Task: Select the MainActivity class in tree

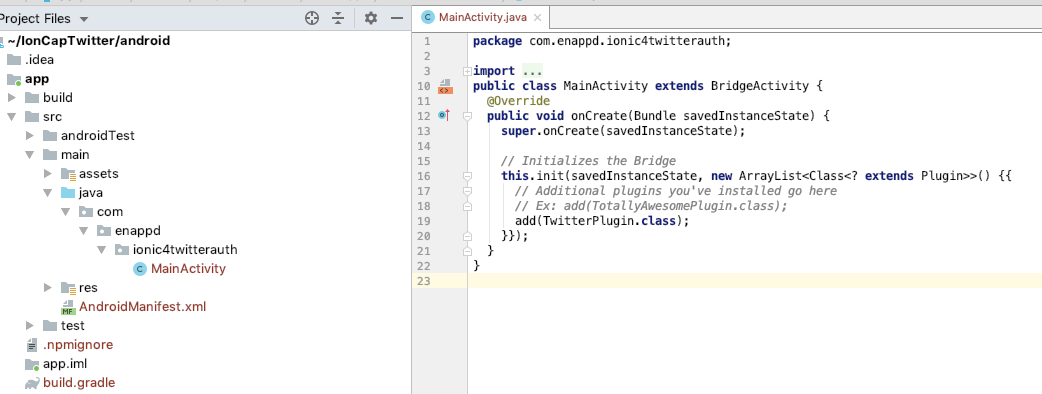Action: 188,269
